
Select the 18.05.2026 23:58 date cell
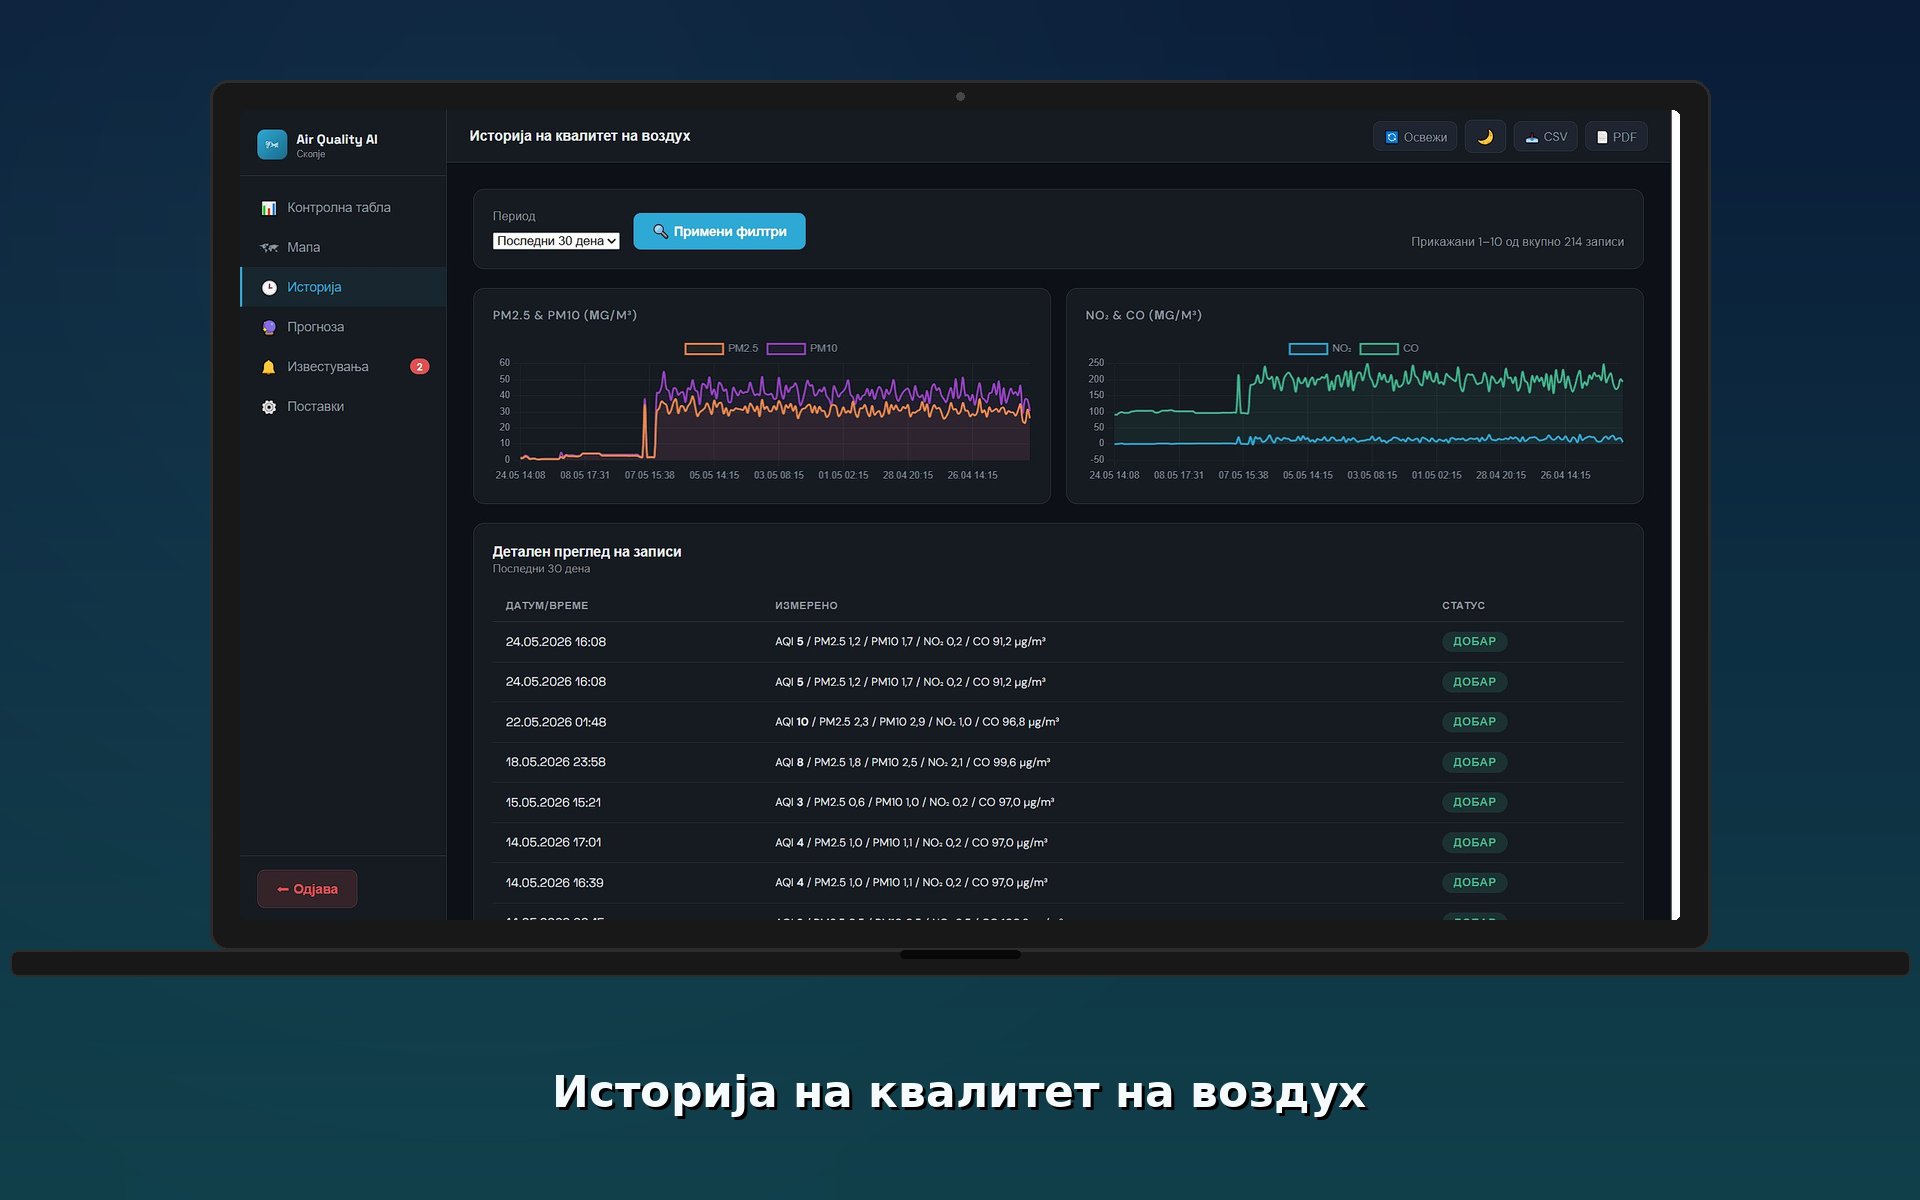click(x=556, y=762)
